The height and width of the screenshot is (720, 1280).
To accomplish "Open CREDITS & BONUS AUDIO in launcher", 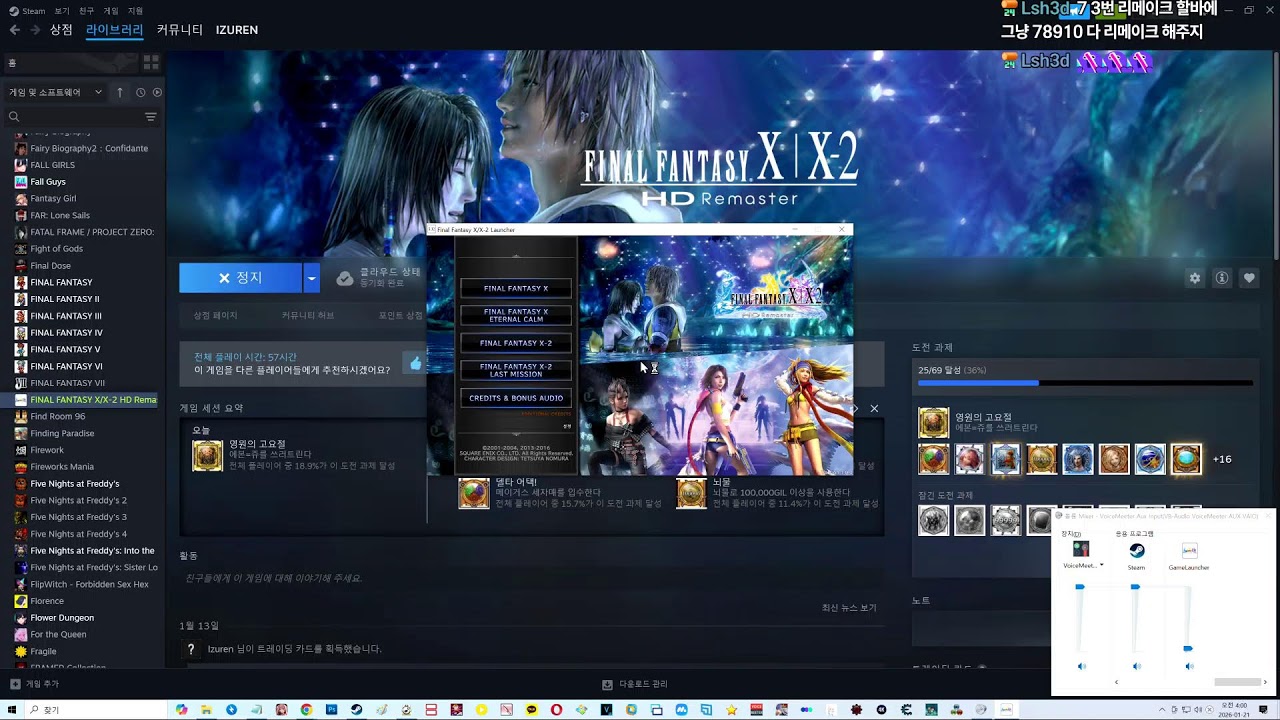I will click(516, 398).
